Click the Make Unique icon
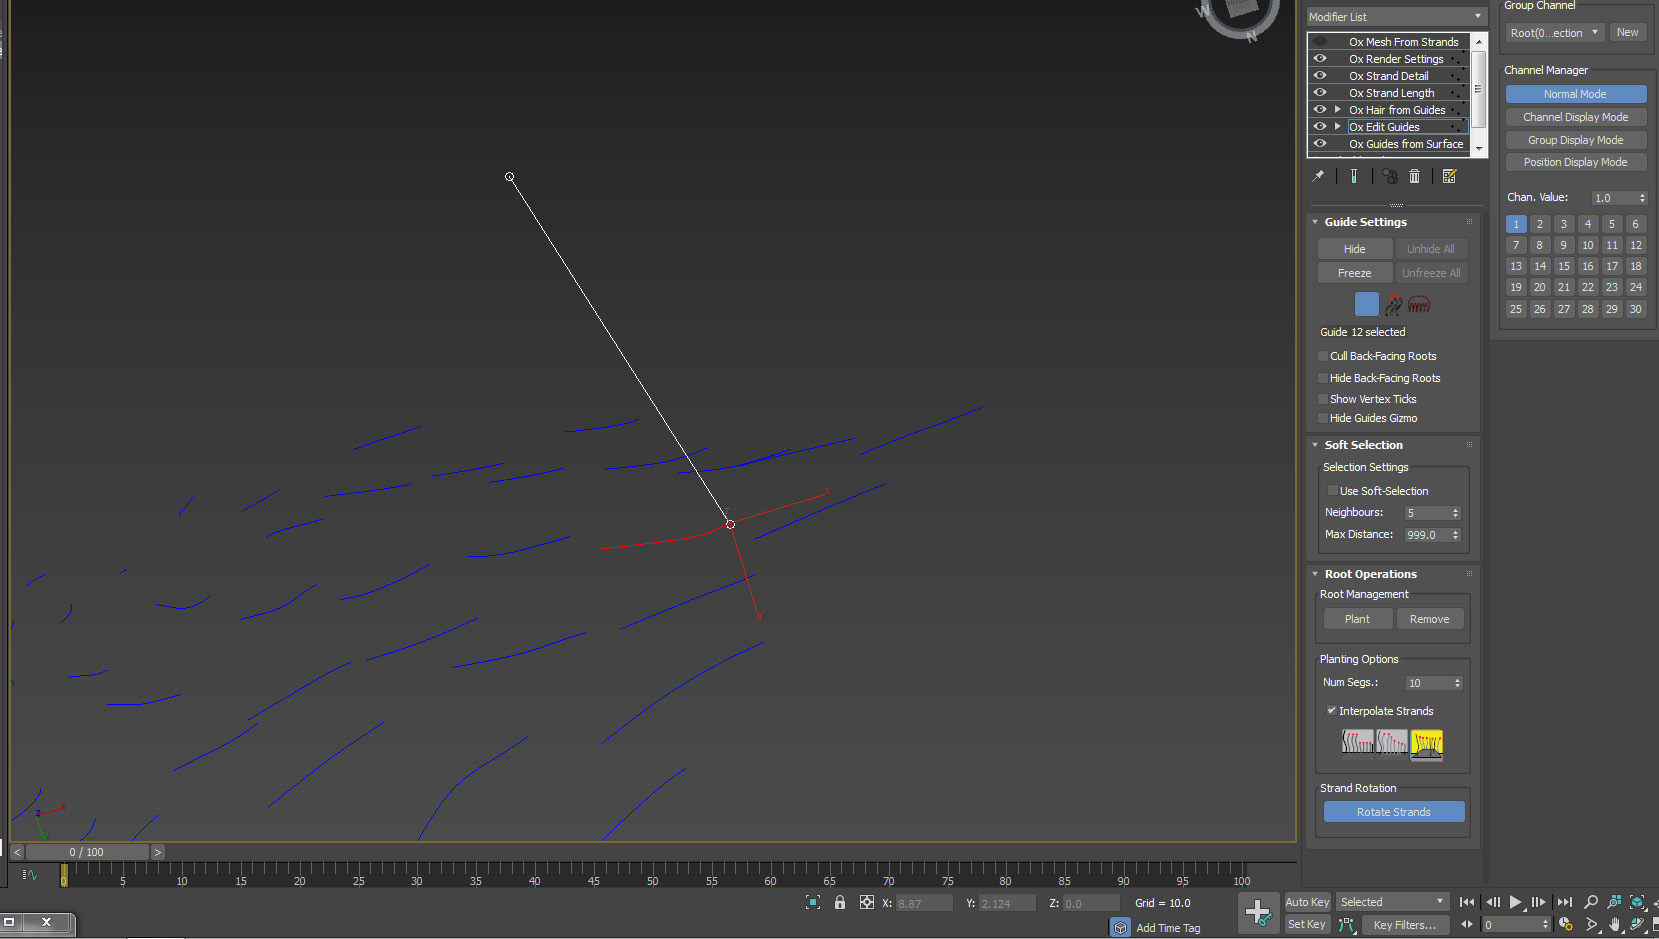 click(1390, 176)
